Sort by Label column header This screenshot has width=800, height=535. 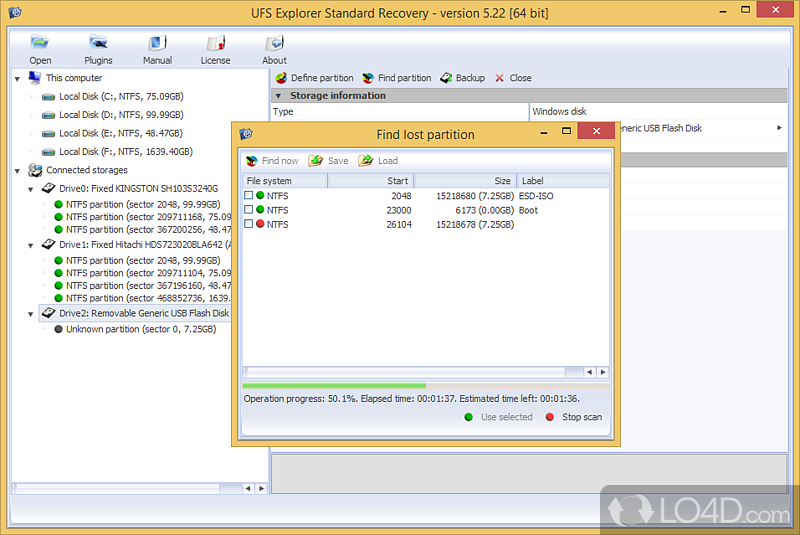click(x=563, y=181)
